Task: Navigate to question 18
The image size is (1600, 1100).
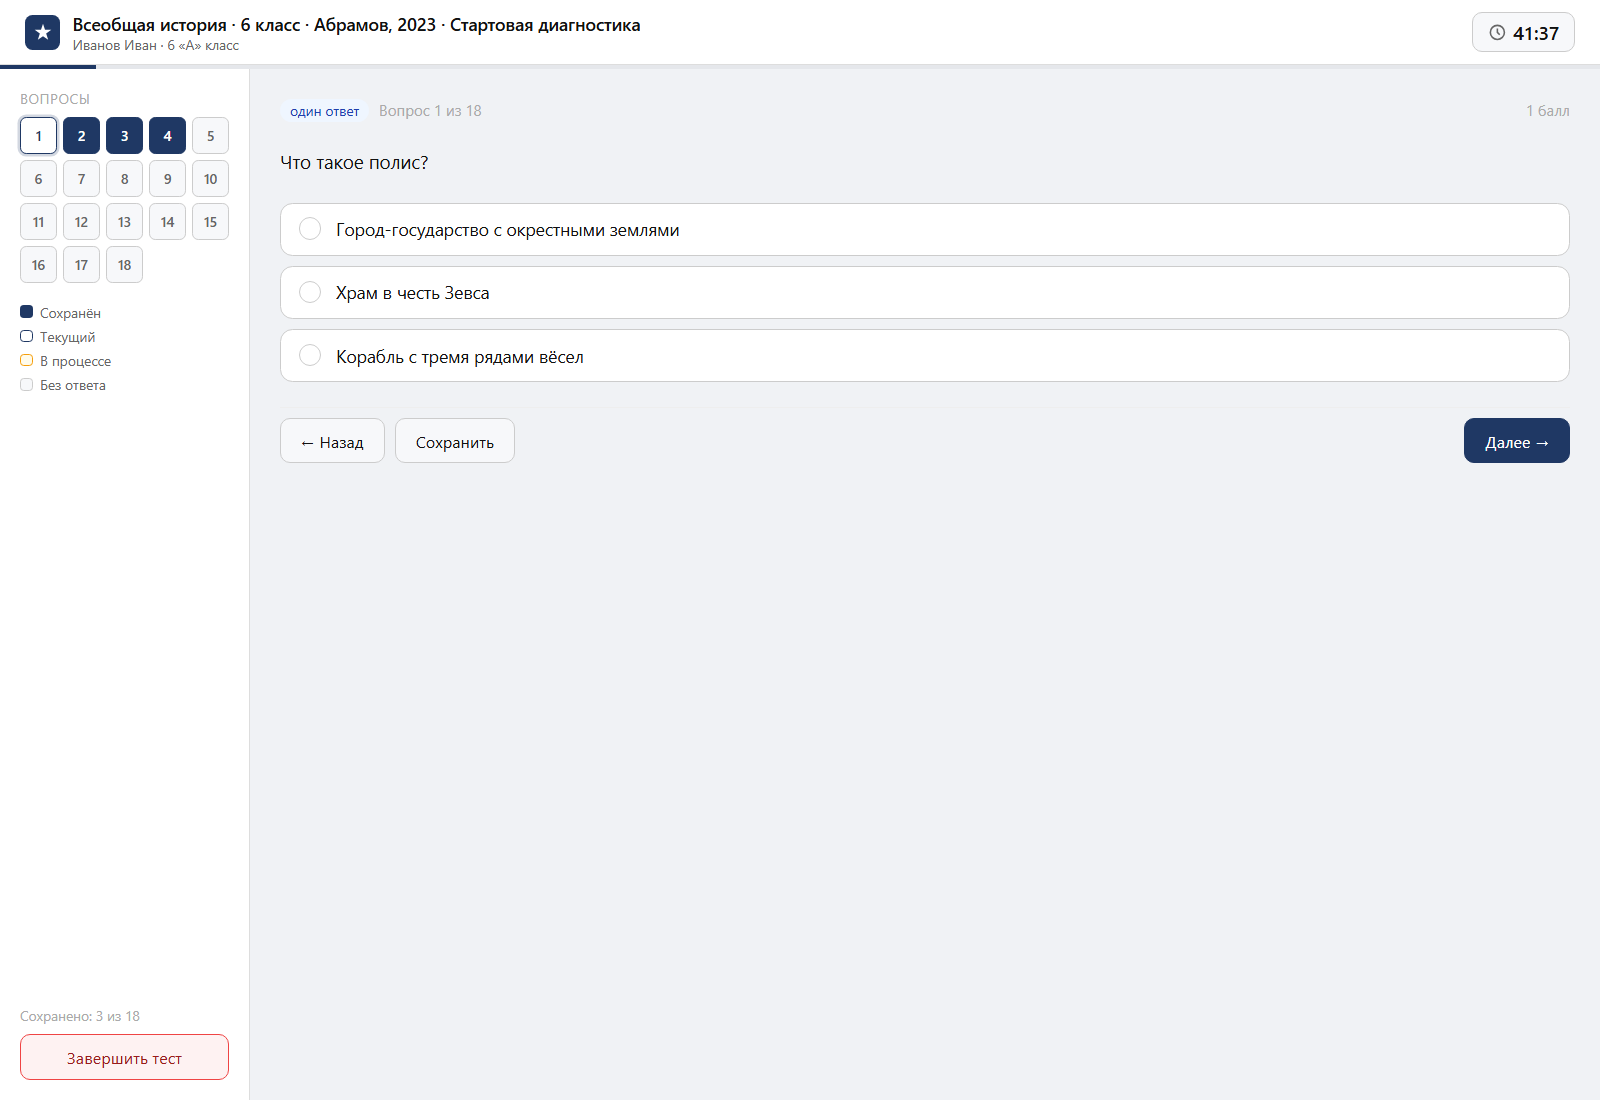Action: click(x=124, y=265)
